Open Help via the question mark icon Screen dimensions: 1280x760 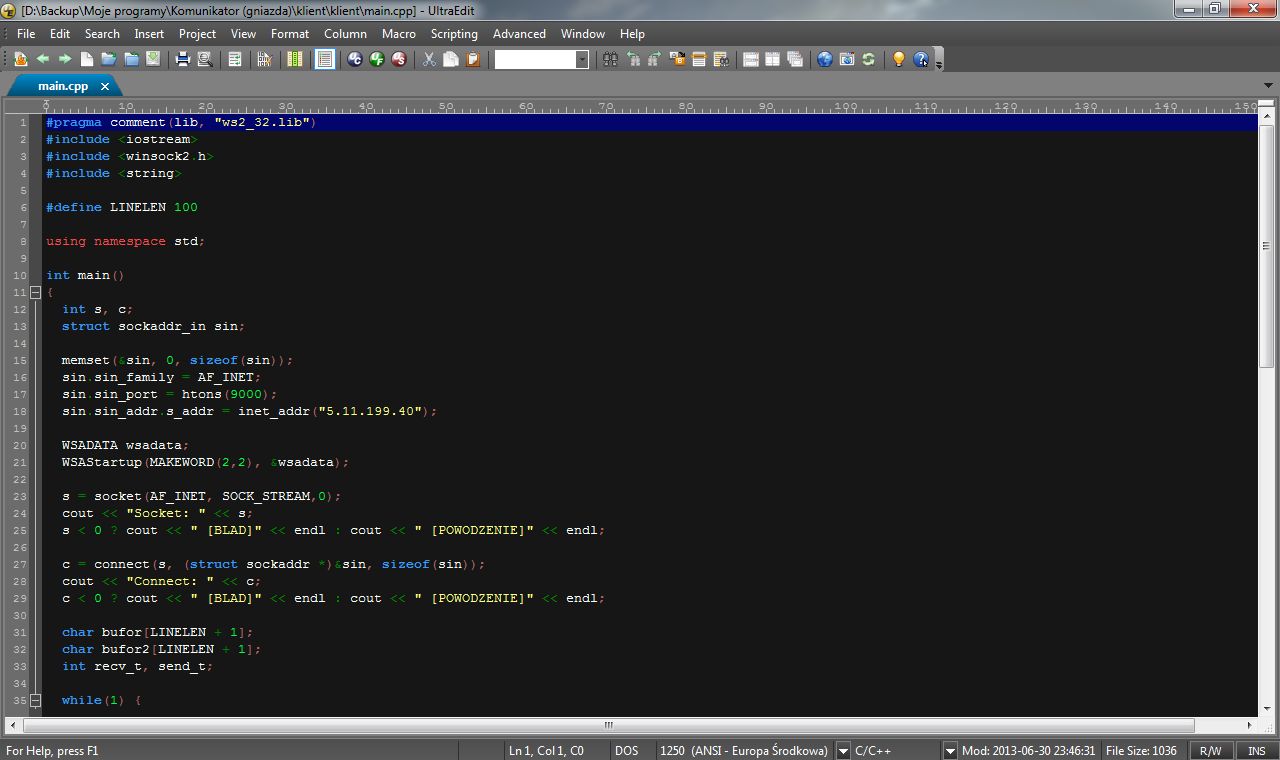coord(920,59)
